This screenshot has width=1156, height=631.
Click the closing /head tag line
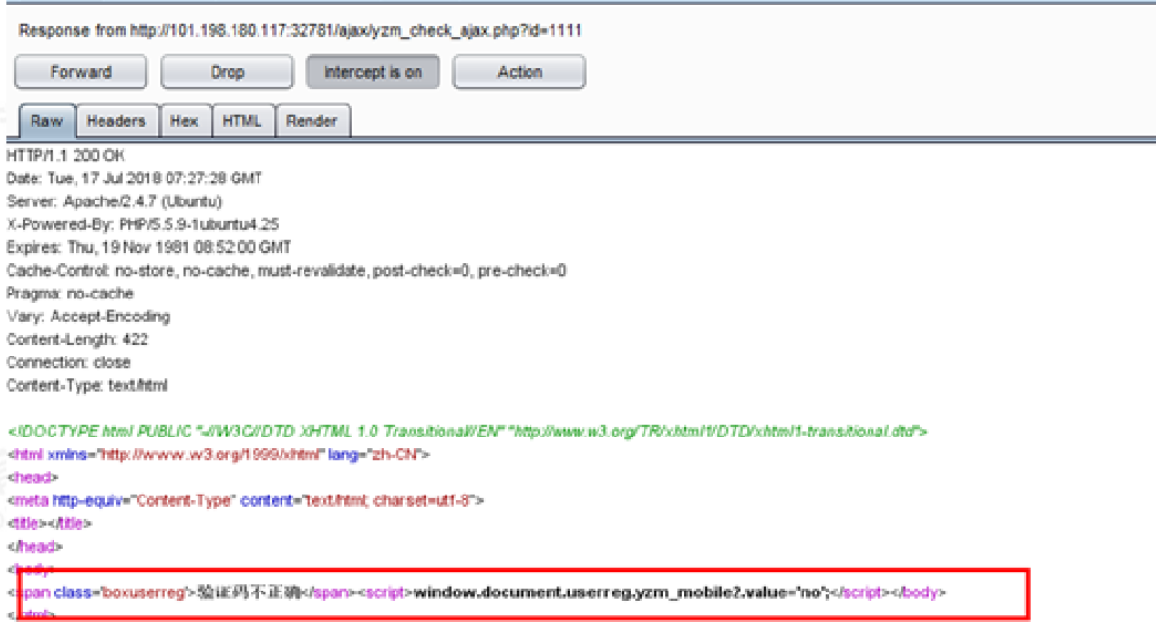[x=35, y=546]
